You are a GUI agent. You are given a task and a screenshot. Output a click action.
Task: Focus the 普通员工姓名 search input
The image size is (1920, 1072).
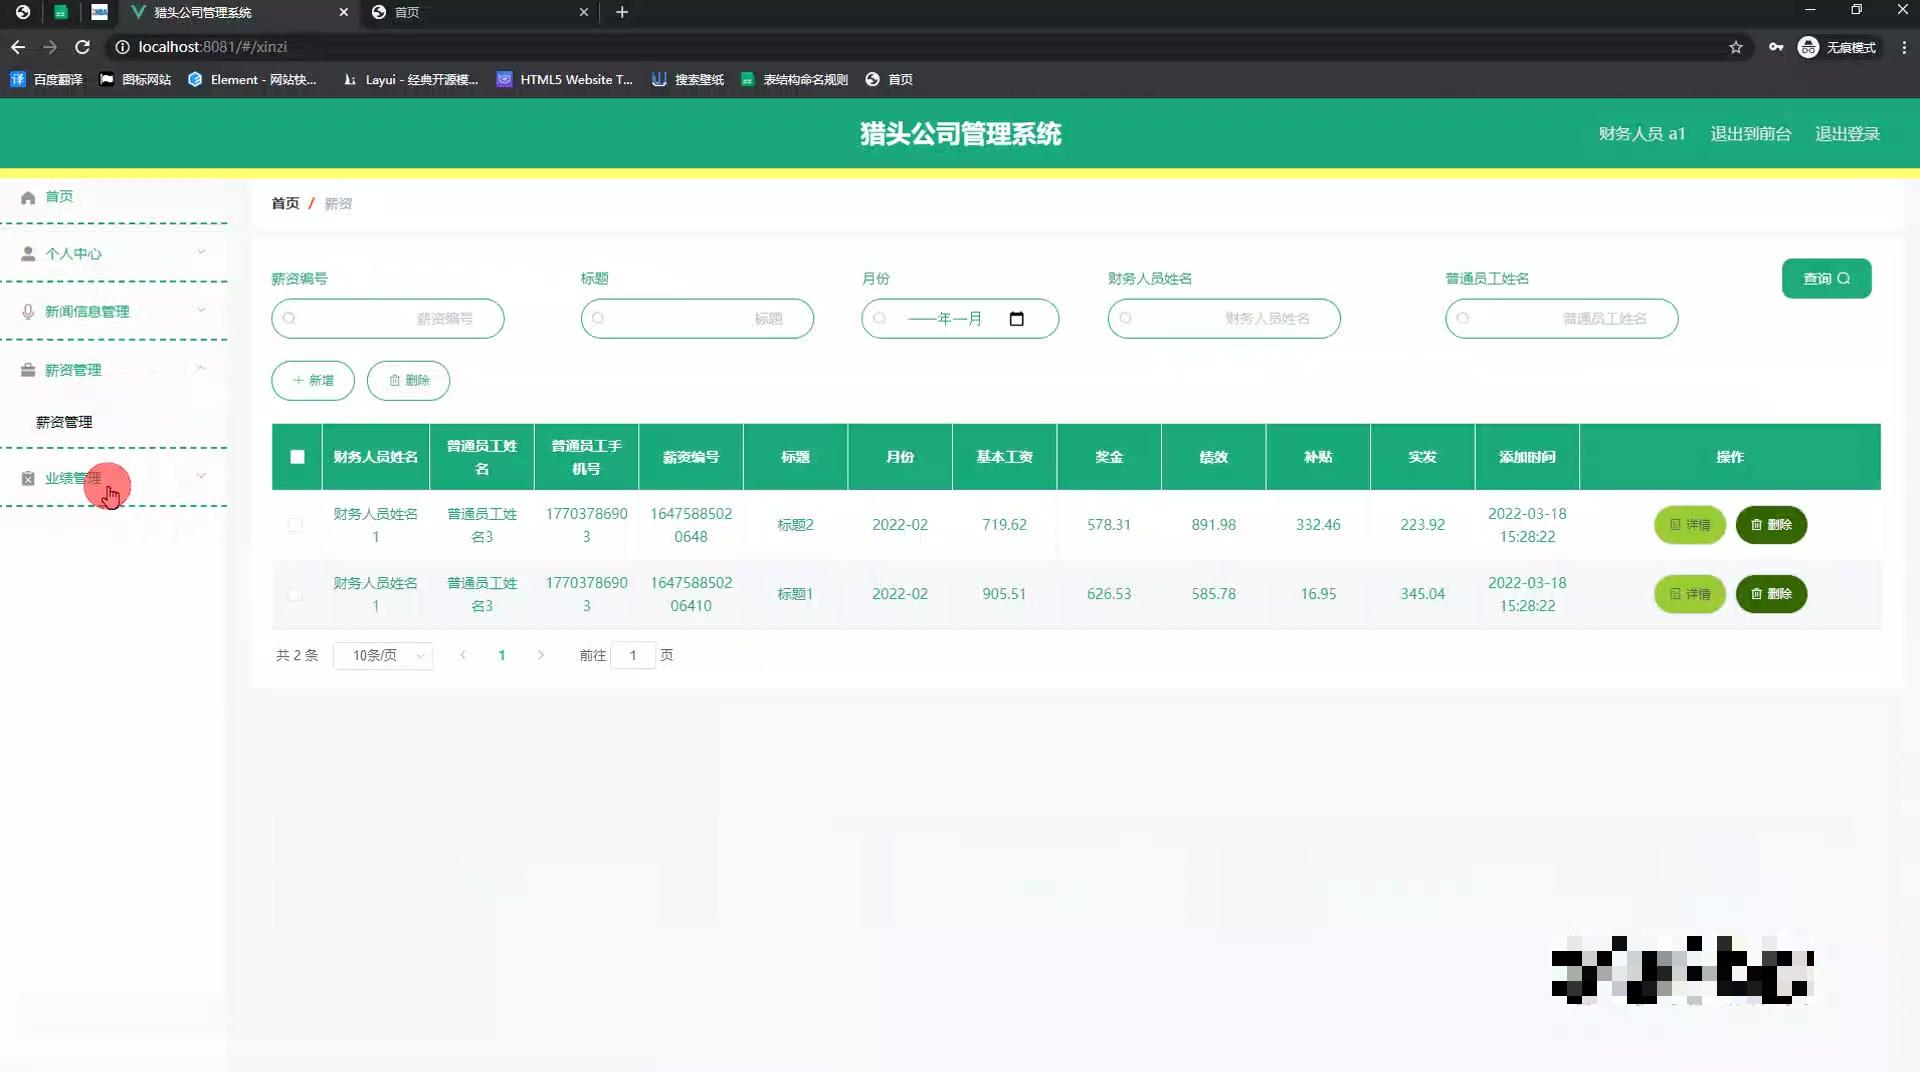[1561, 319]
